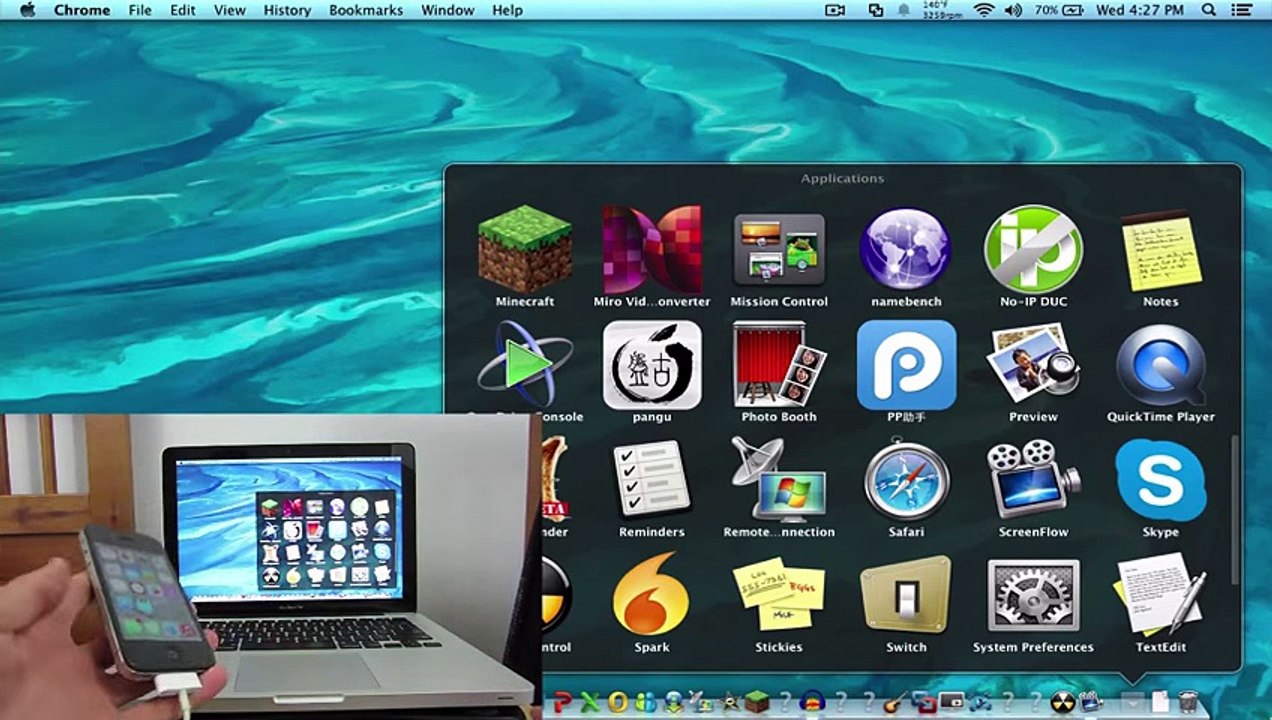Click the Documents stack in the Dock
The image size is (1272, 720).
pyautogui.click(x=1159, y=702)
